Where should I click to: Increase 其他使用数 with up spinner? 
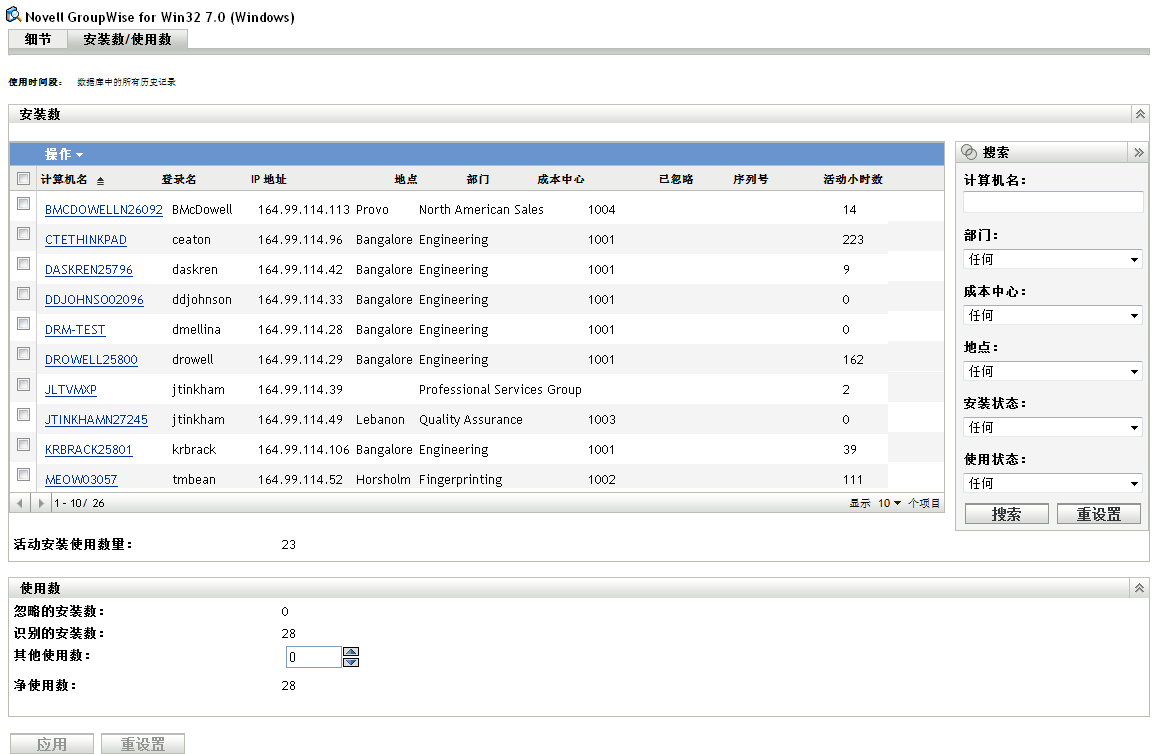pos(351,651)
